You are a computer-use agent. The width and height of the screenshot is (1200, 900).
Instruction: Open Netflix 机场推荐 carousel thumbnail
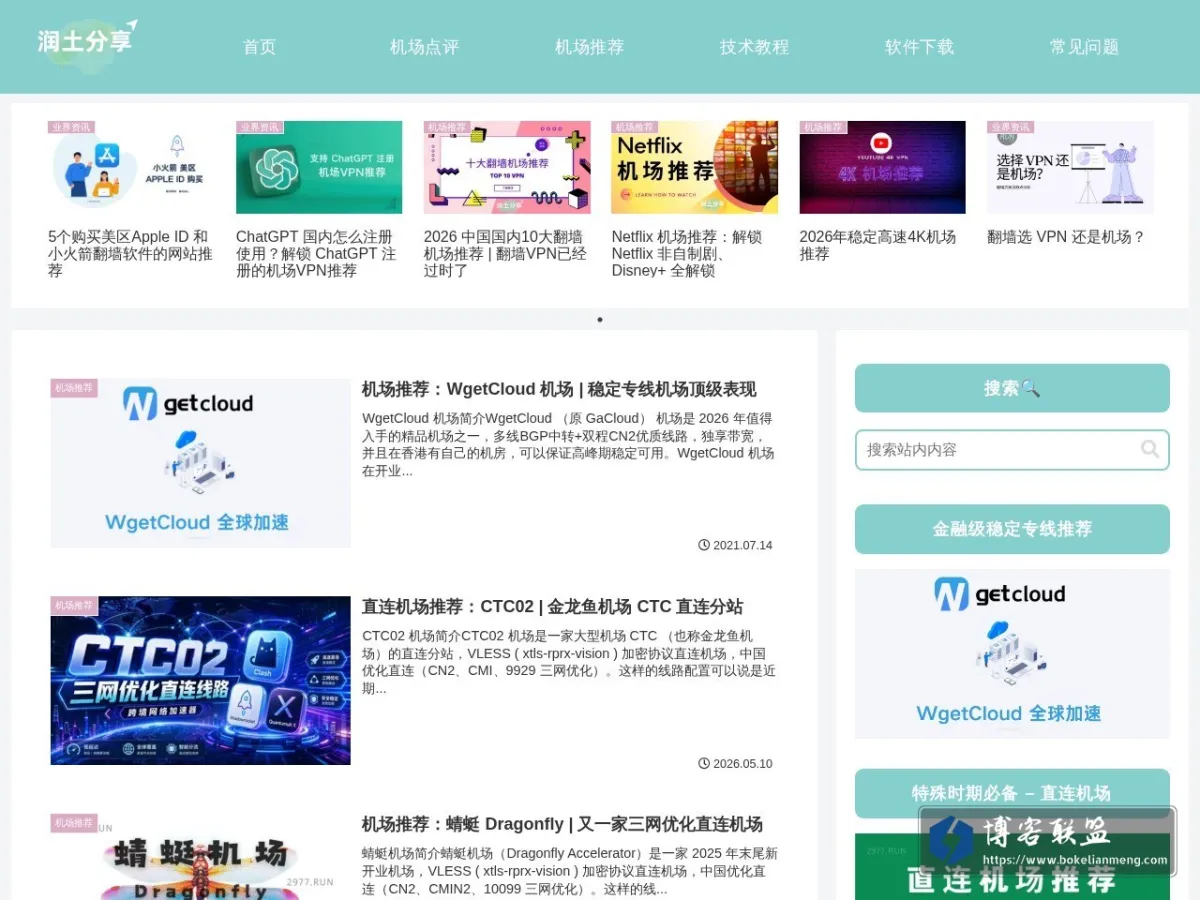point(695,167)
